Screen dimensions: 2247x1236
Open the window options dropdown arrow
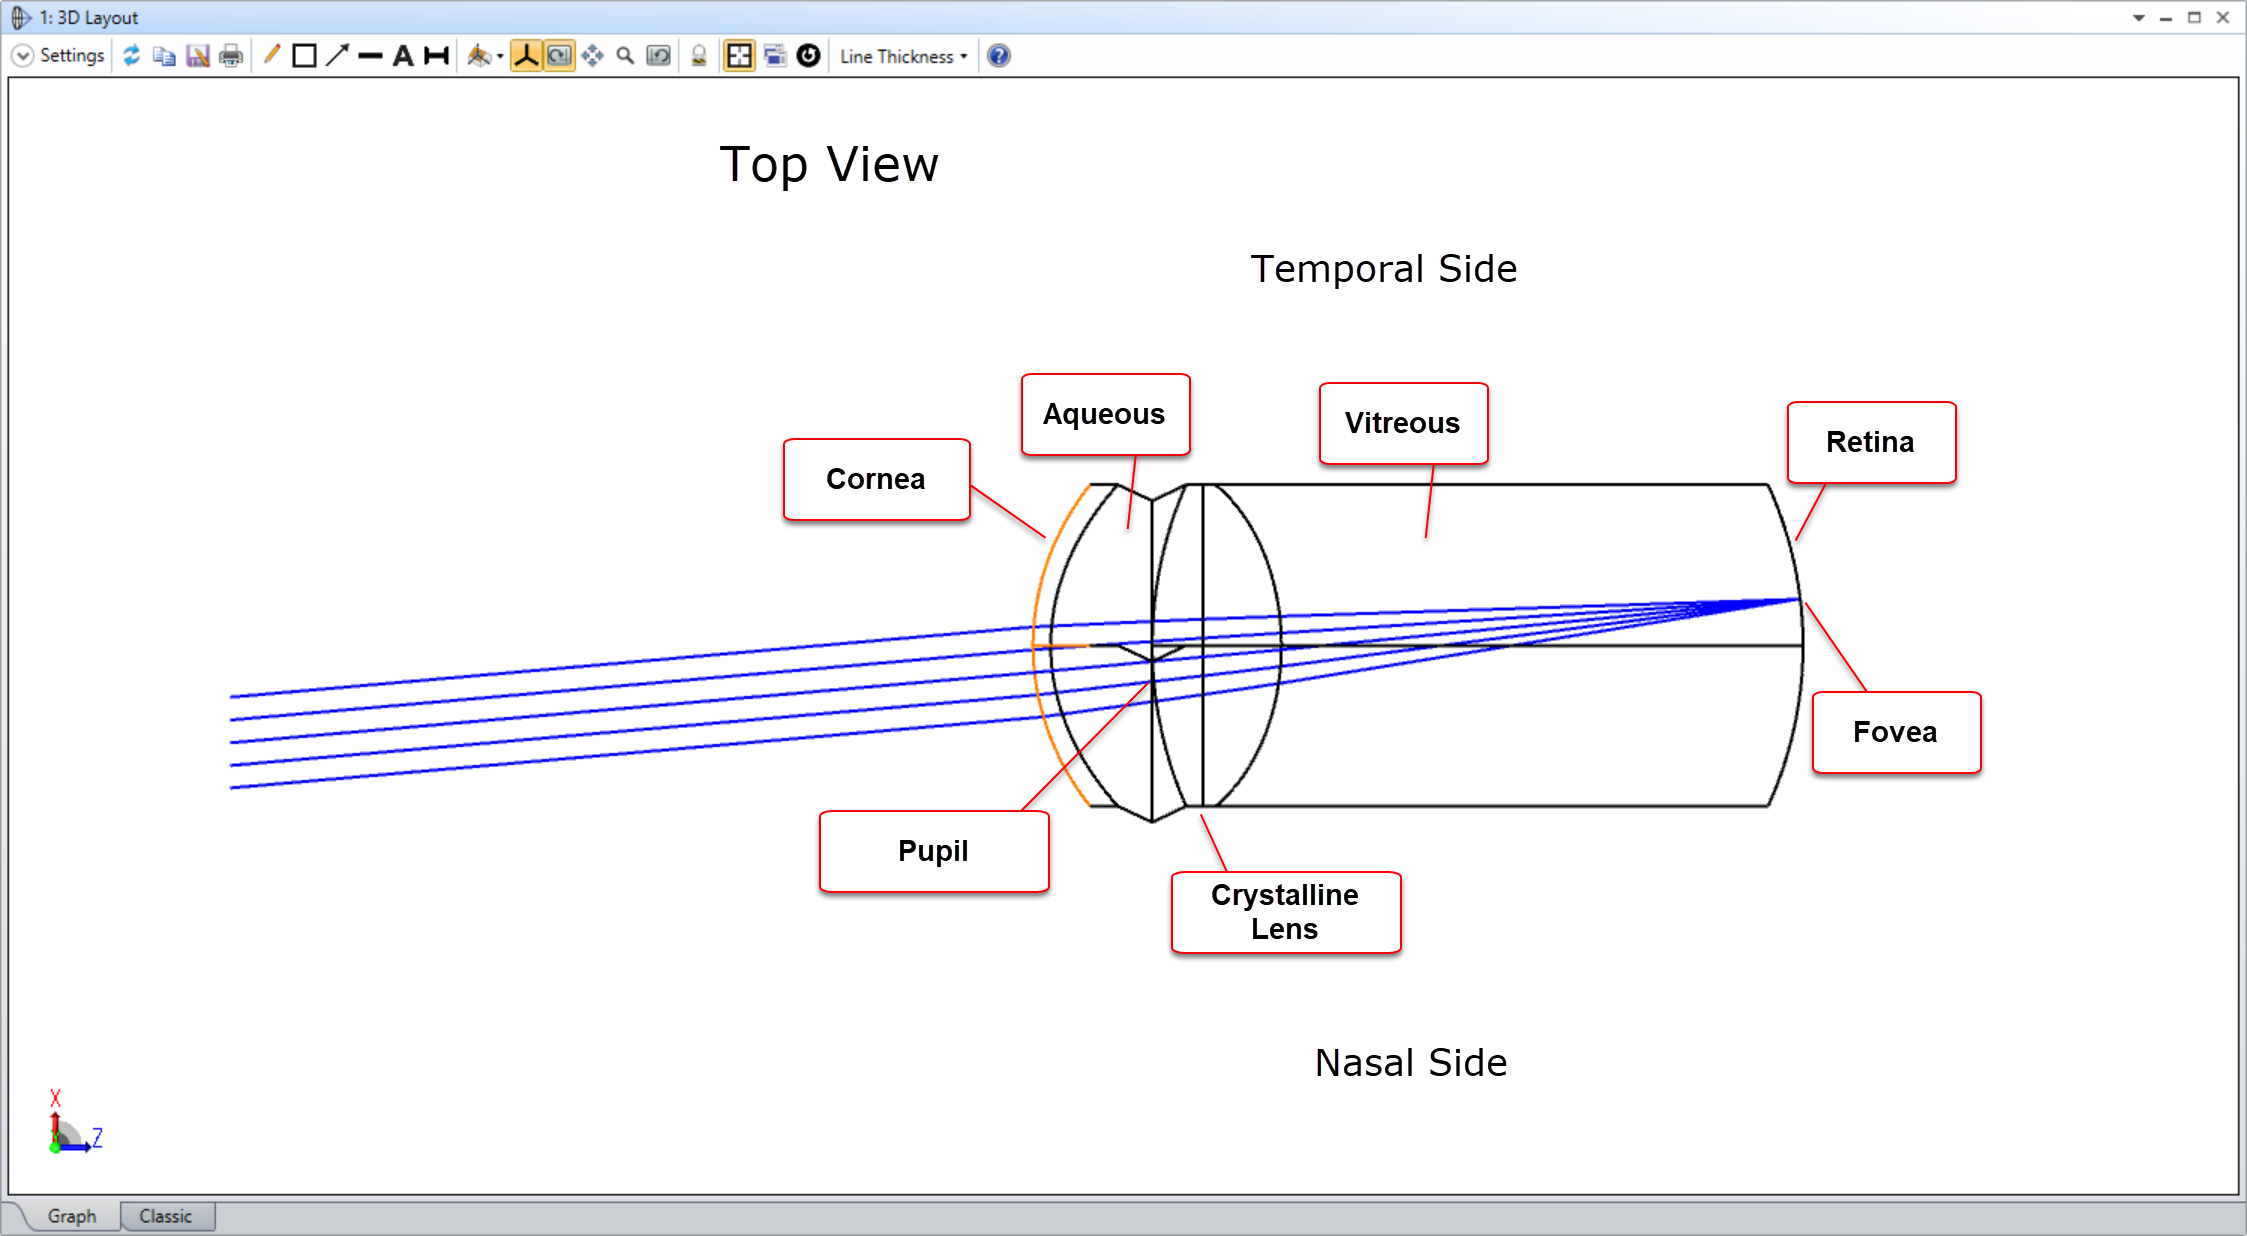tap(2139, 18)
